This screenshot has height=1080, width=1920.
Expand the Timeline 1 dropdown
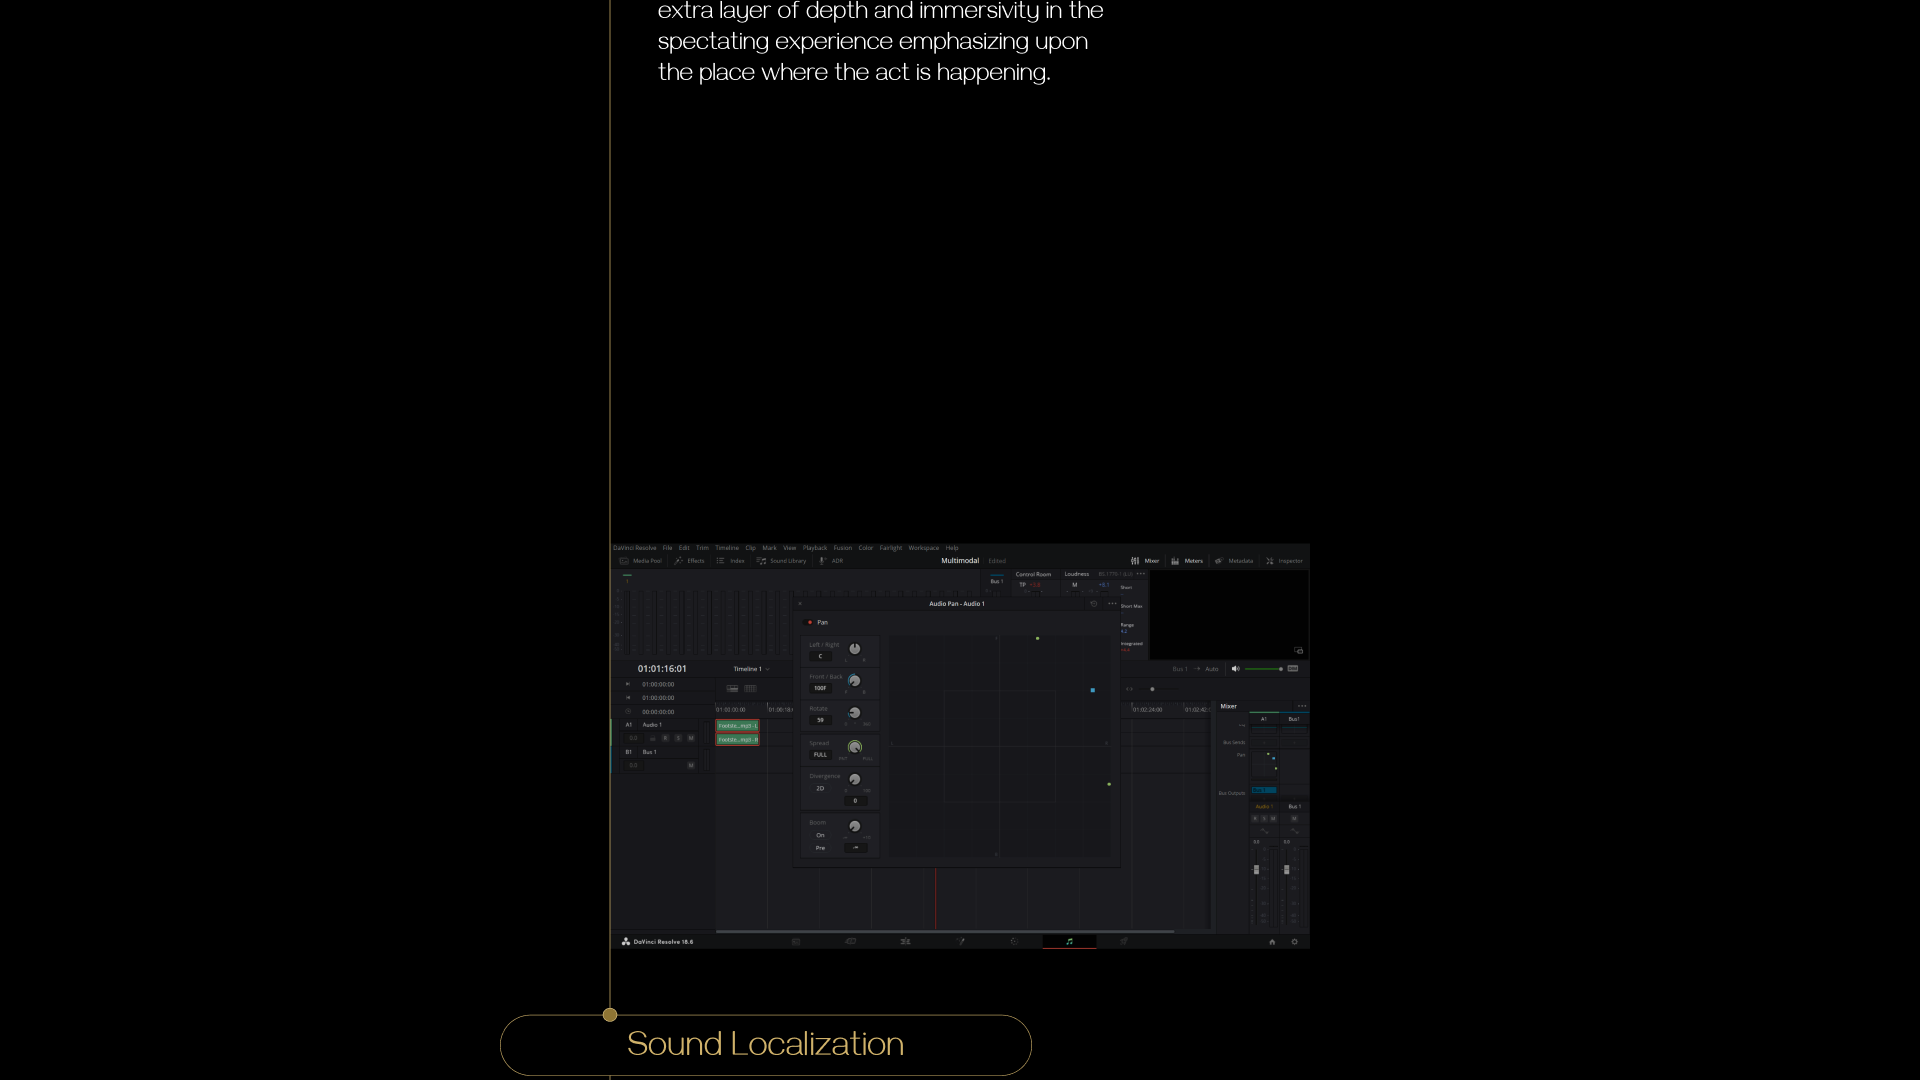(x=752, y=669)
